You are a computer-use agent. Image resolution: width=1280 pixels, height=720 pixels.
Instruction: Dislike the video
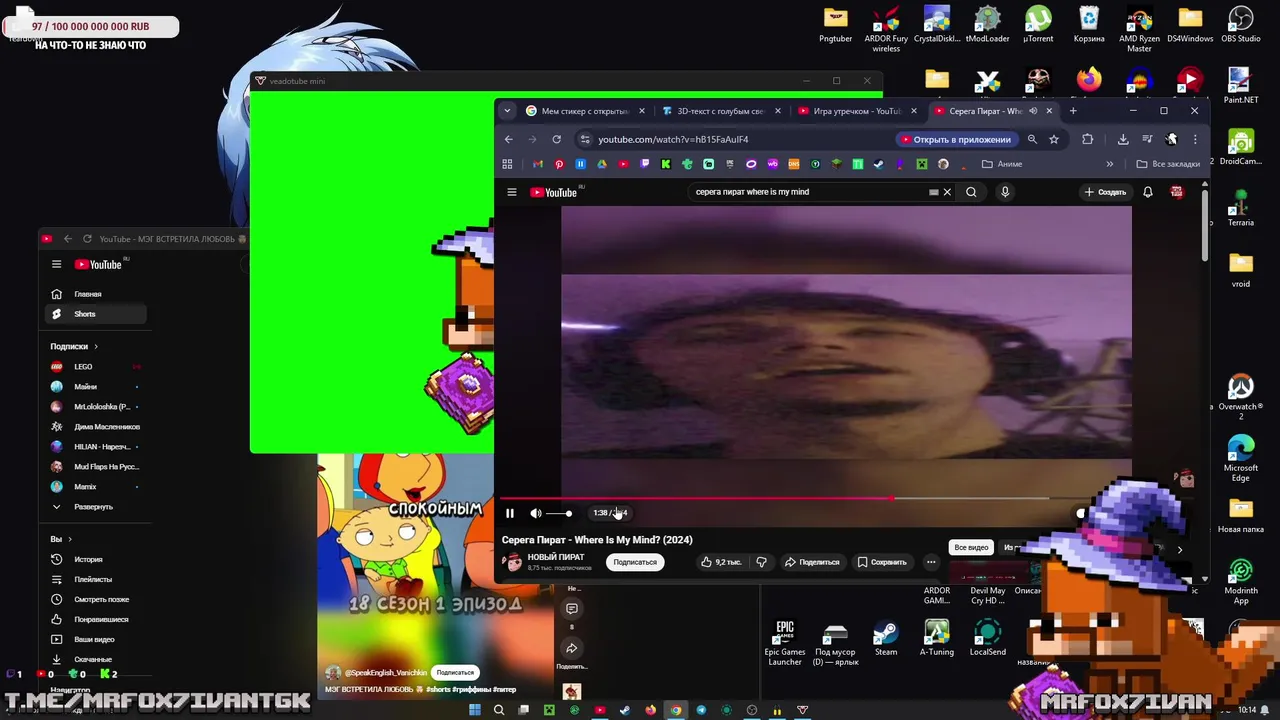point(761,562)
